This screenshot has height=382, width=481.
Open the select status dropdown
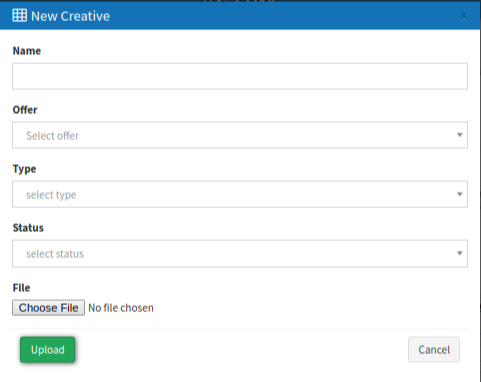pyautogui.click(x=240, y=254)
